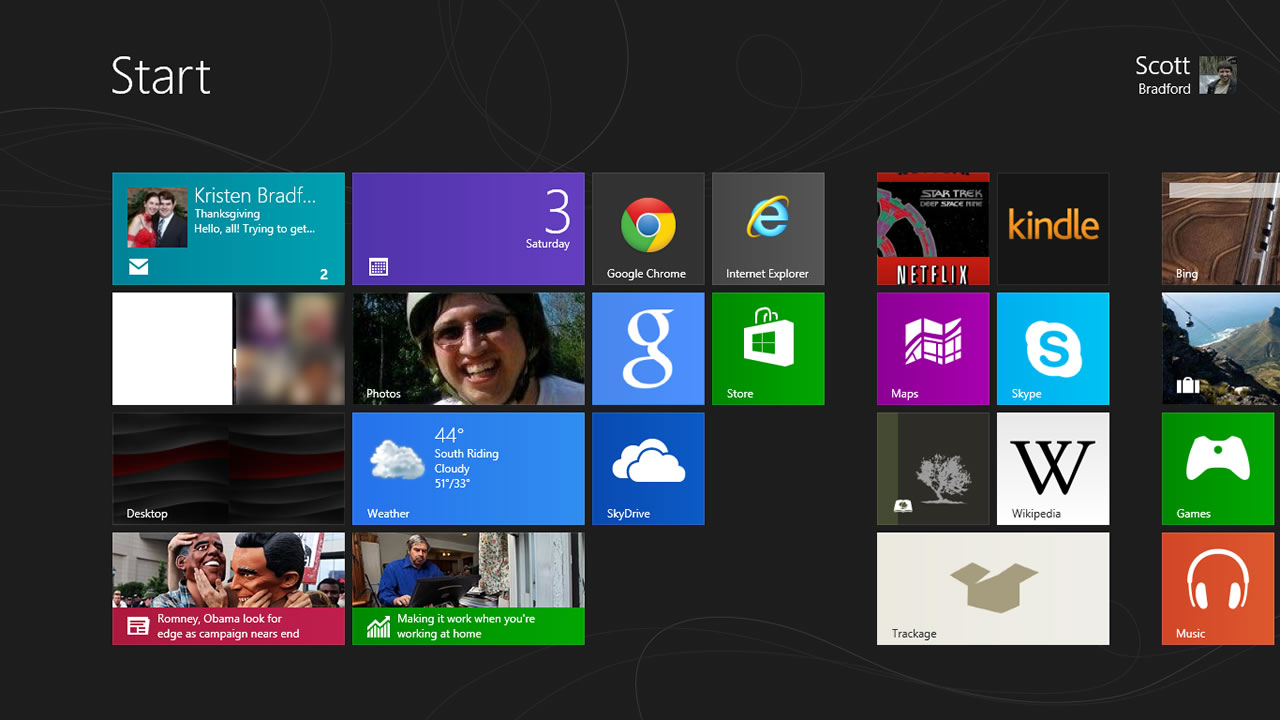Switch to the Desktop tile
The width and height of the screenshot is (1280, 720).
228,468
